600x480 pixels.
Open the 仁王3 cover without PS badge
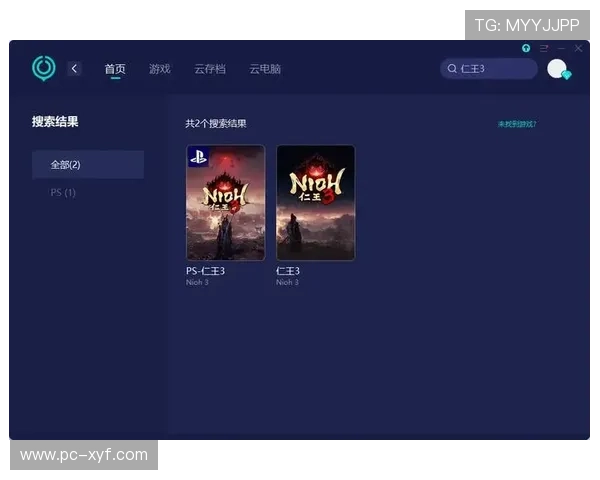(x=316, y=202)
